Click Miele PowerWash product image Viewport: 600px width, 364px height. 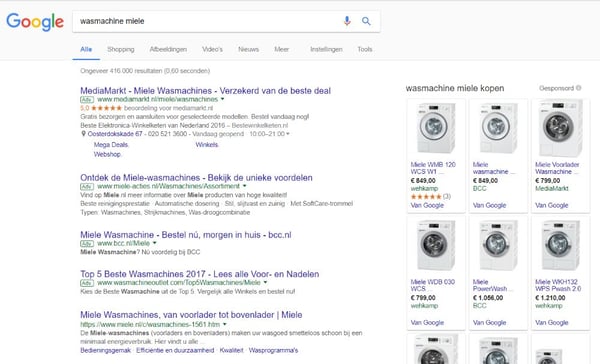(498, 245)
